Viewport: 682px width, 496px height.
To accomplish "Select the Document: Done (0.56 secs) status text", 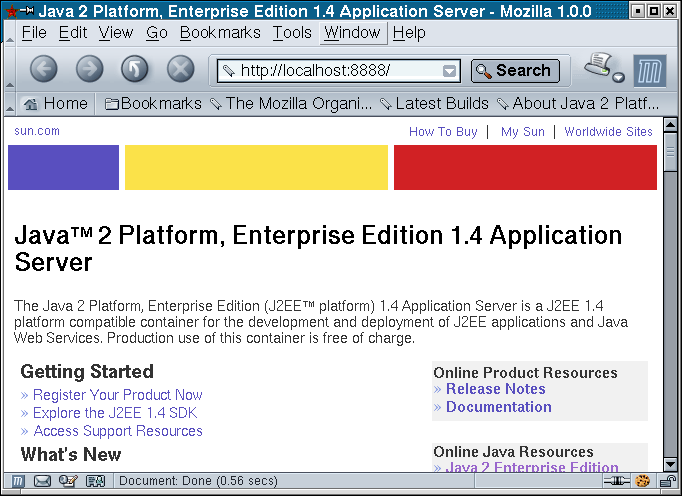I will click(x=198, y=481).
